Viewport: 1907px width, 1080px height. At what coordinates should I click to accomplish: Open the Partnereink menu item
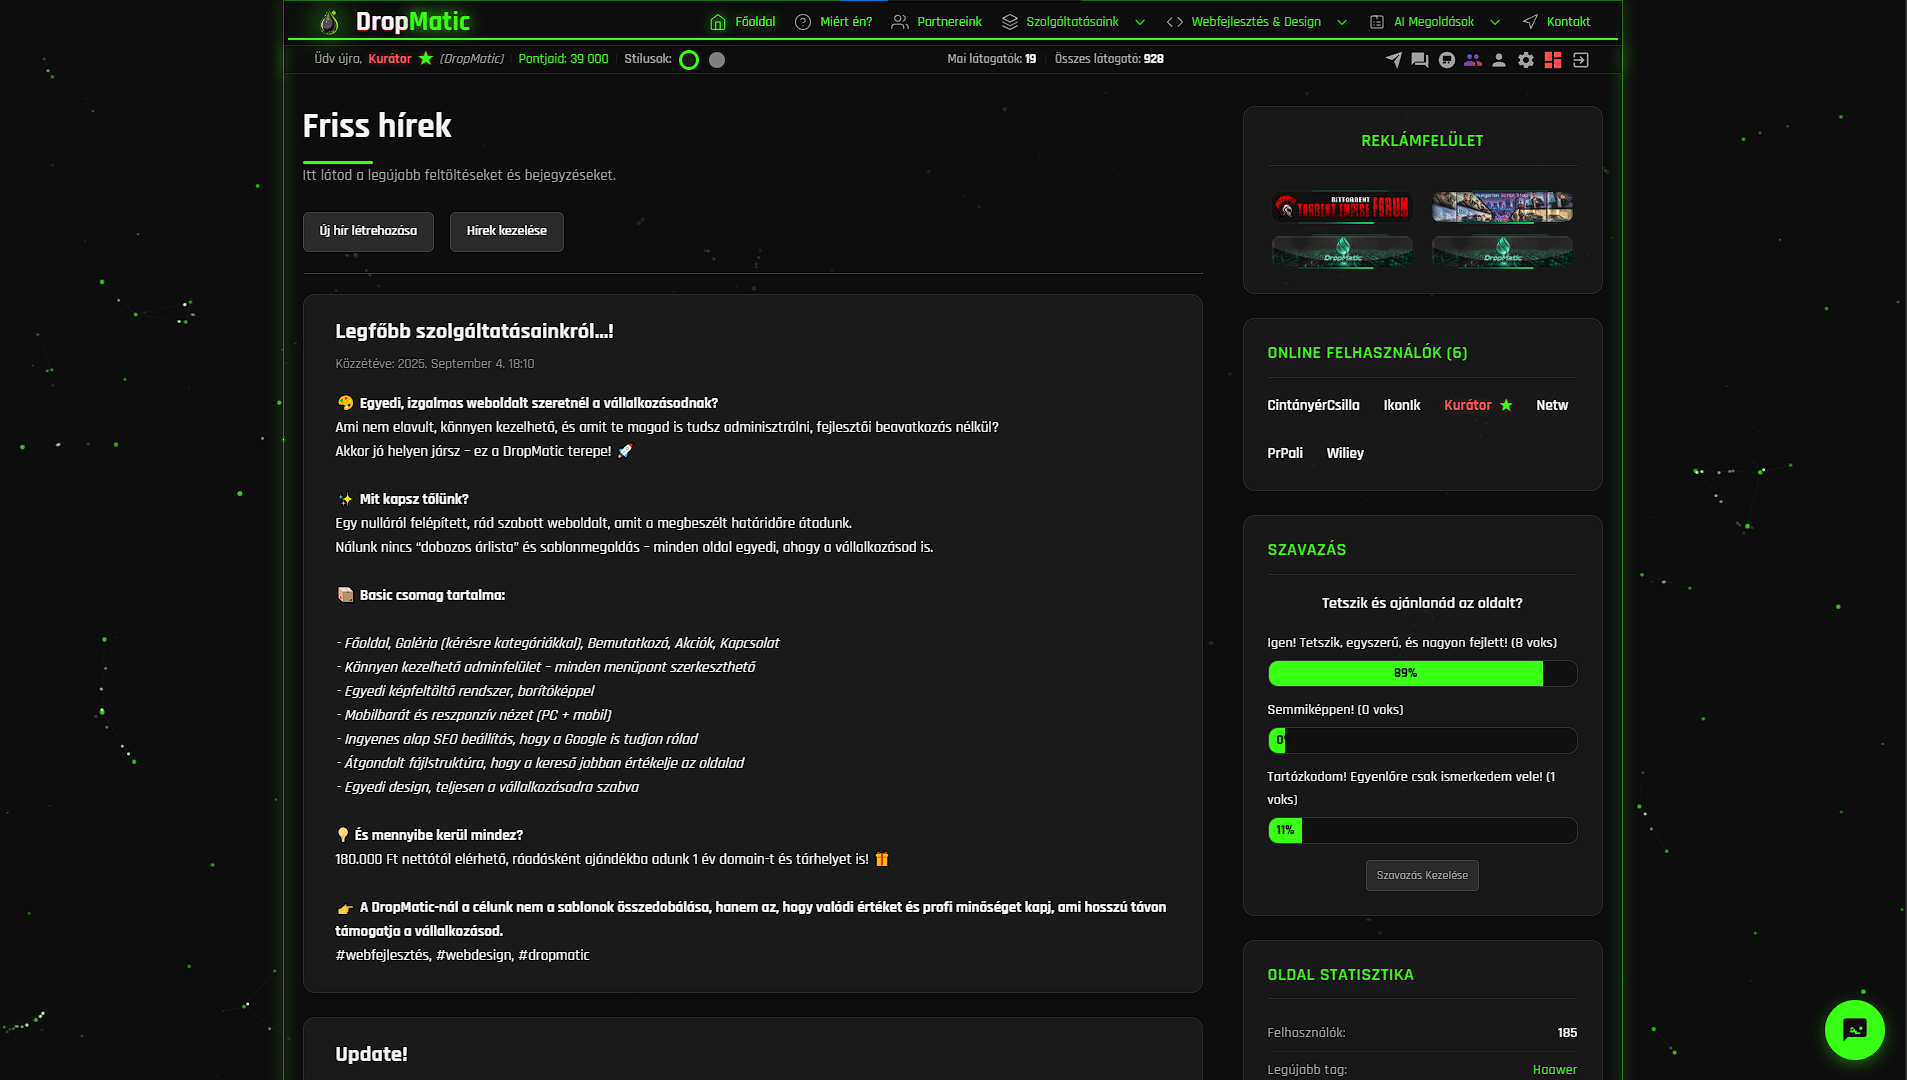point(936,22)
